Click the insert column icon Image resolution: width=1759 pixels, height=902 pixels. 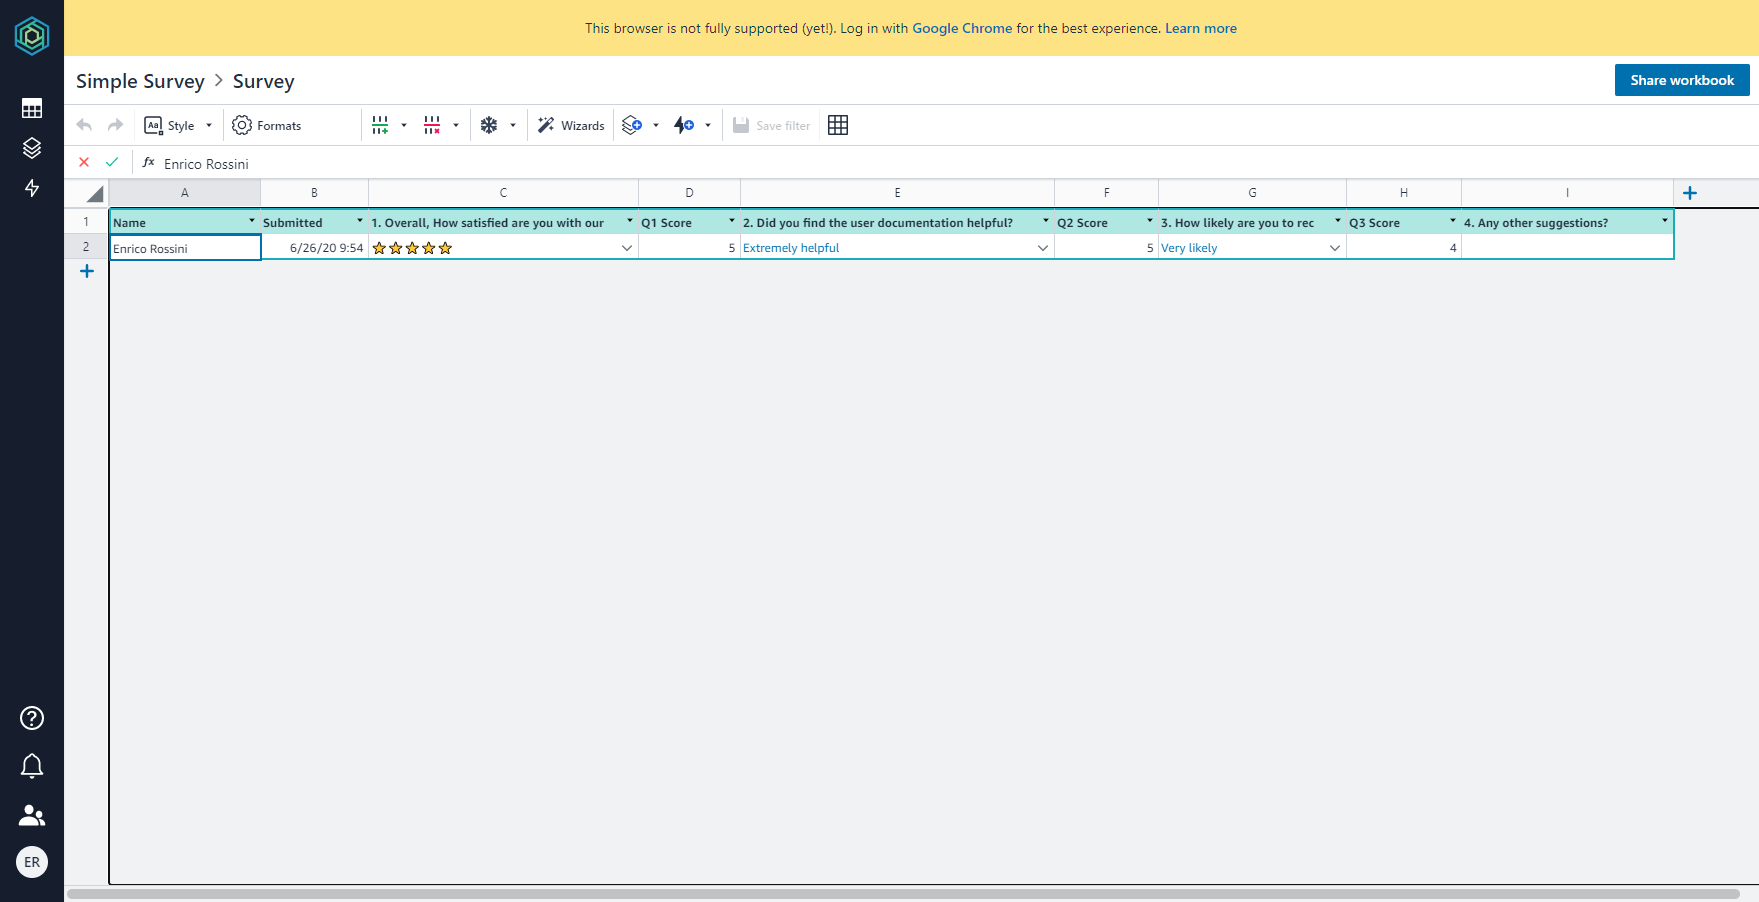[380, 125]
